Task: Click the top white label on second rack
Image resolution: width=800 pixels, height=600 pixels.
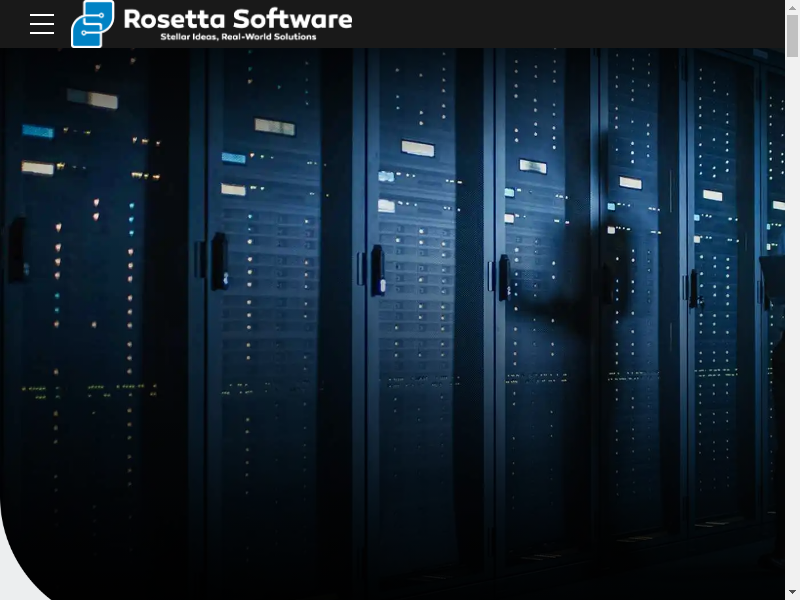Action: tap(274, 126)
